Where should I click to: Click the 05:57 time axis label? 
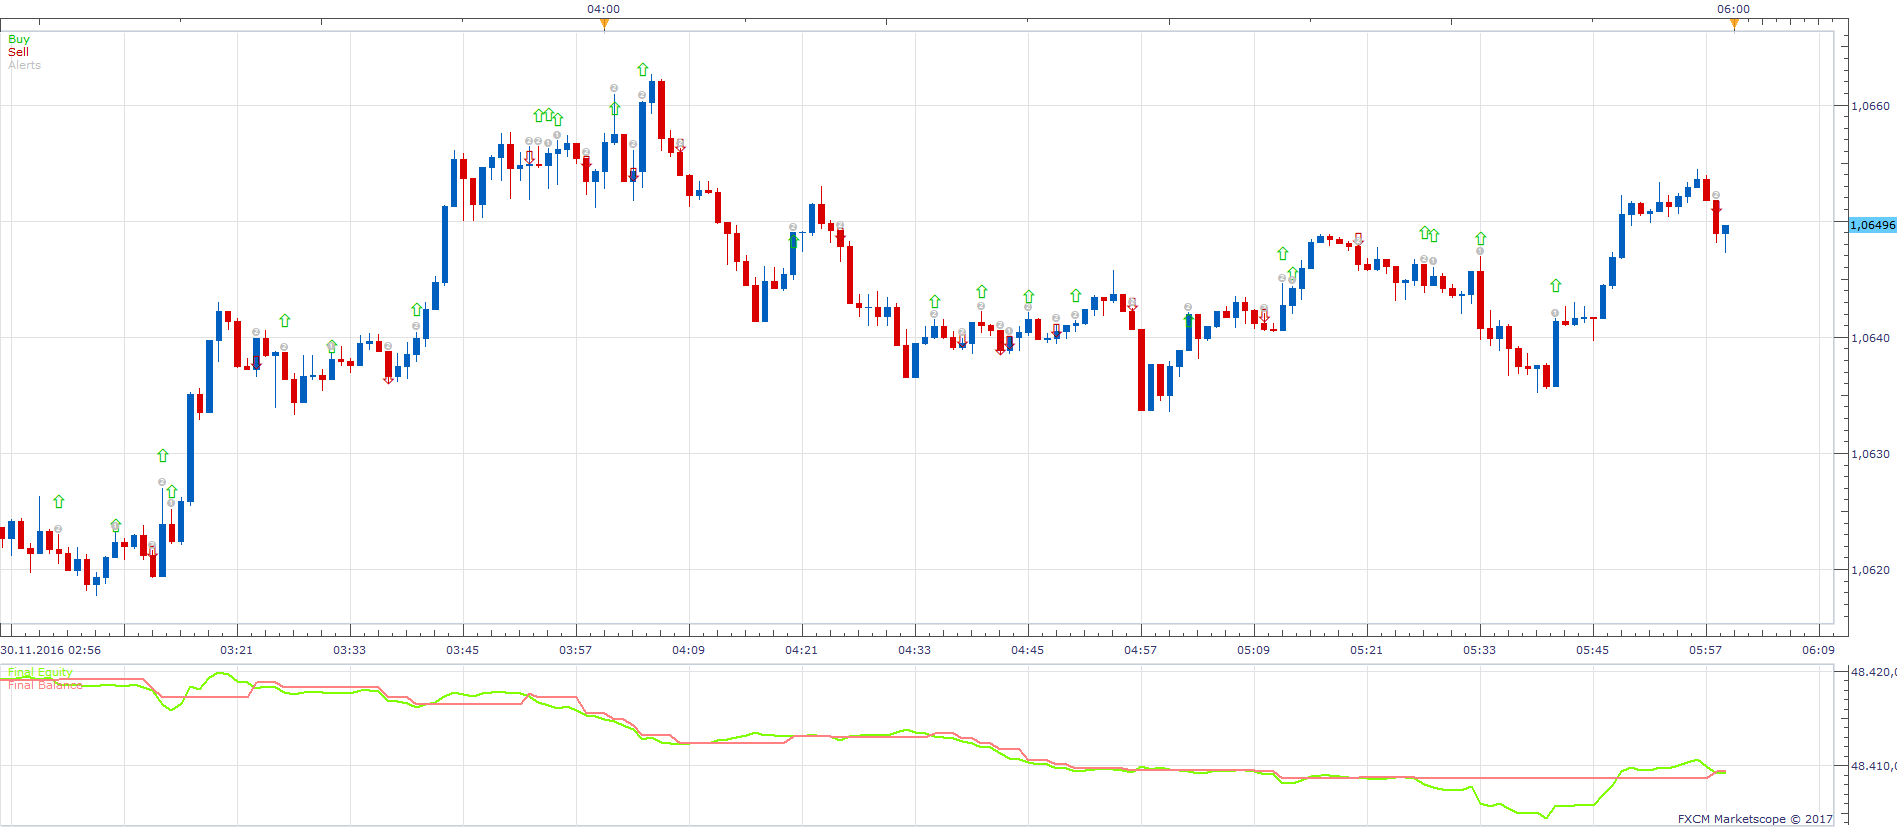point(1706,650)
